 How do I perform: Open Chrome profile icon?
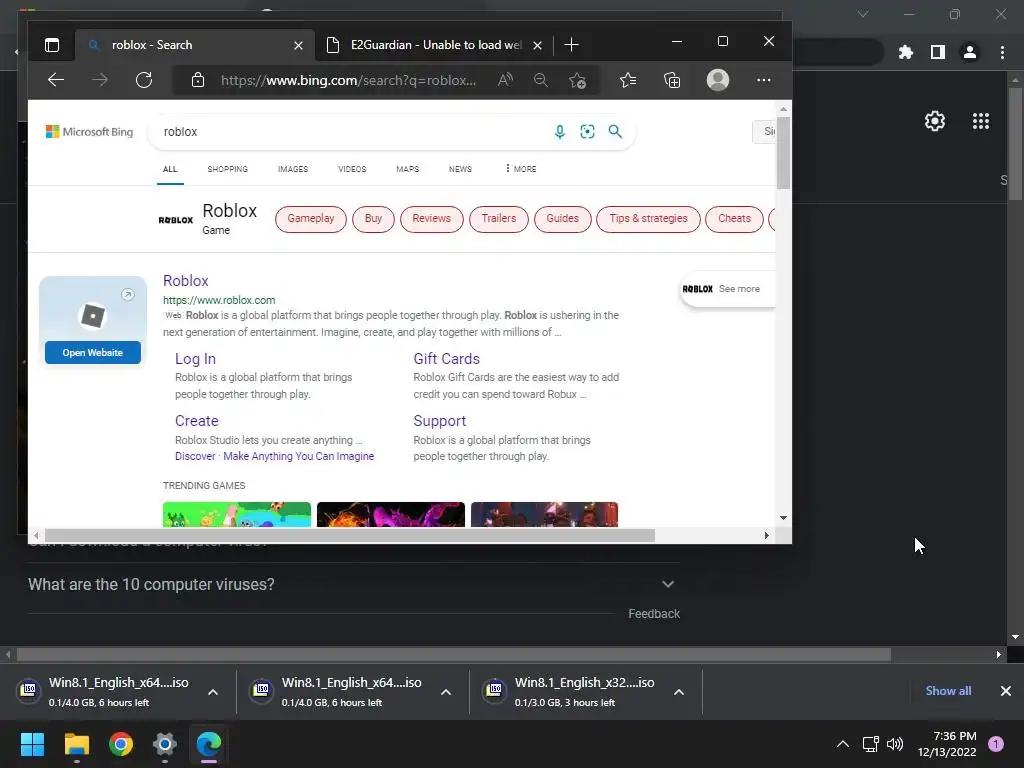[970, 52]
